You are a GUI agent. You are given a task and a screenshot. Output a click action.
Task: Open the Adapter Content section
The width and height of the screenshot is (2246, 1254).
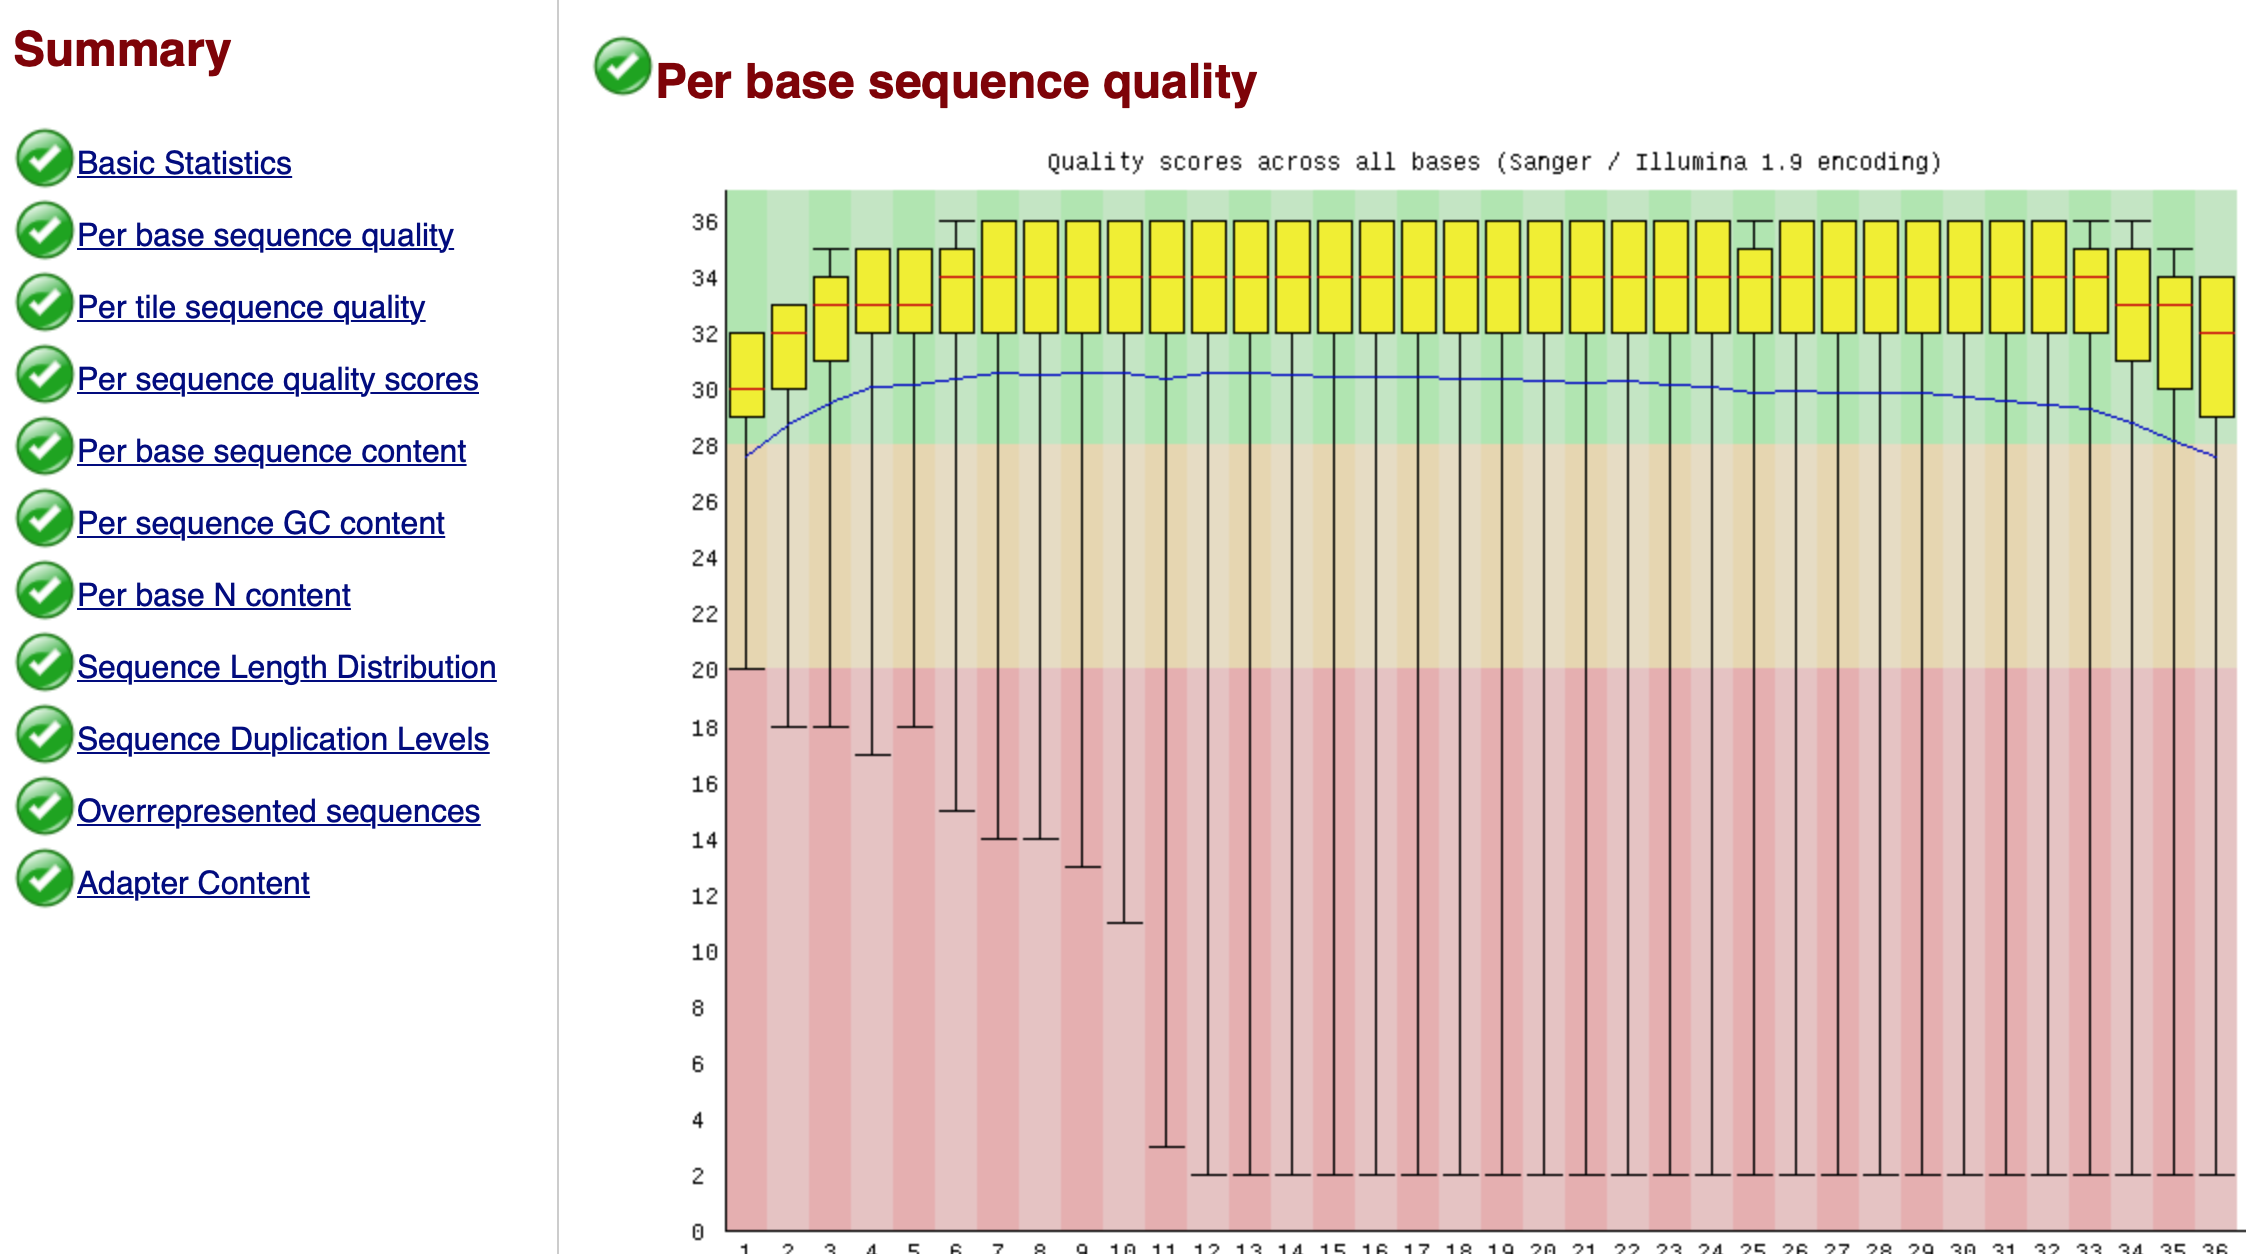(x=193, y=882)
